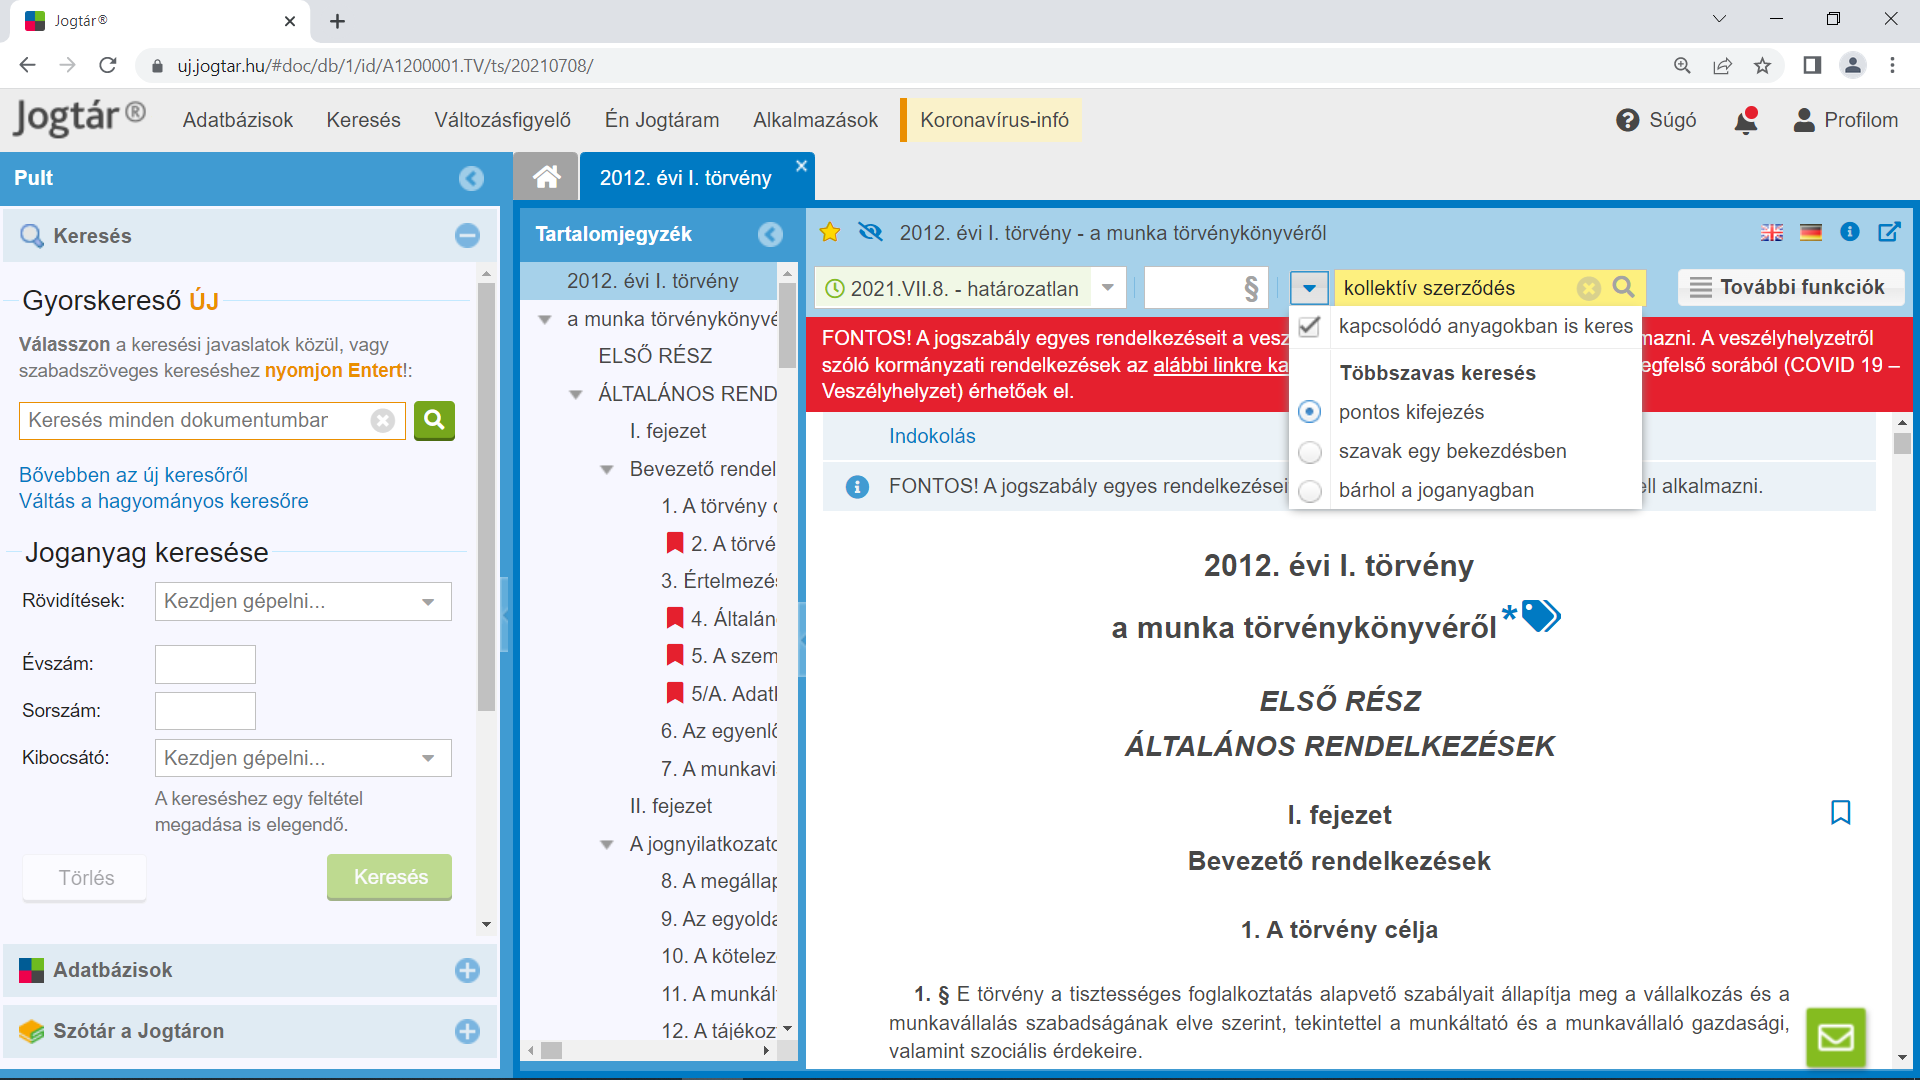Click the green Keresés submit button
This screenshot has height=1080, width=1920.
coord(389,877)
